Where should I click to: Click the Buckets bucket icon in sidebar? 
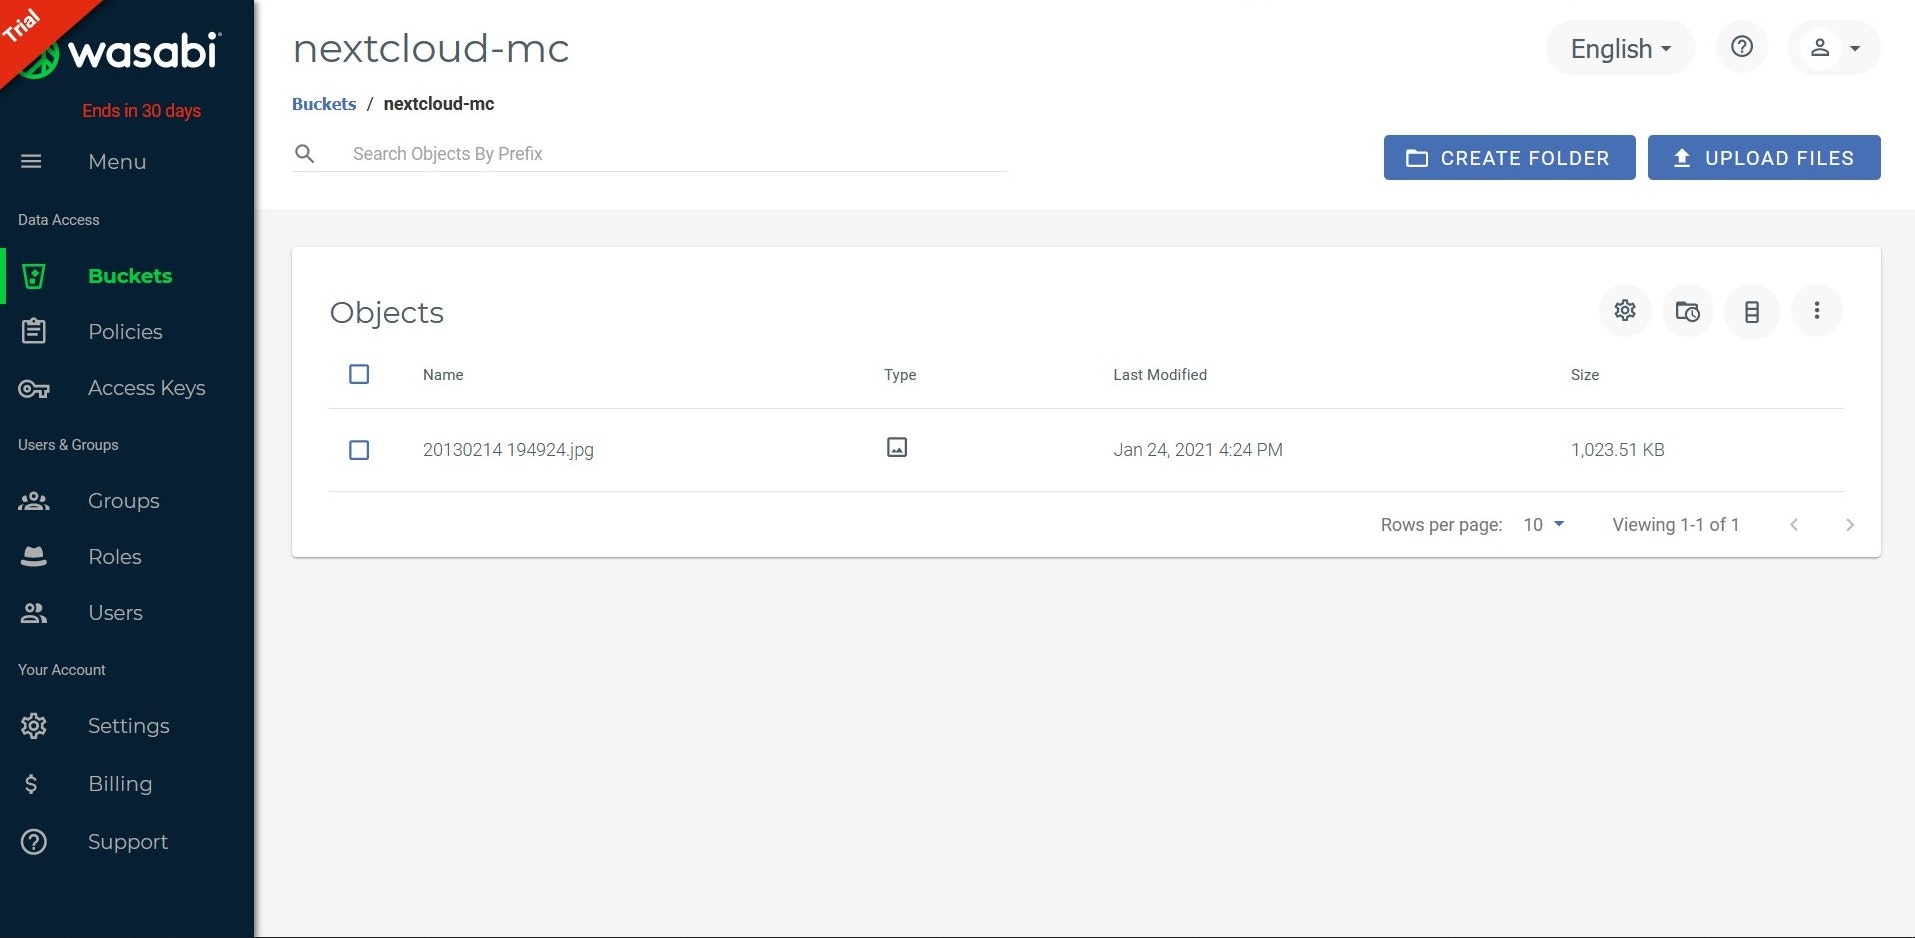[x=34, y=276]
